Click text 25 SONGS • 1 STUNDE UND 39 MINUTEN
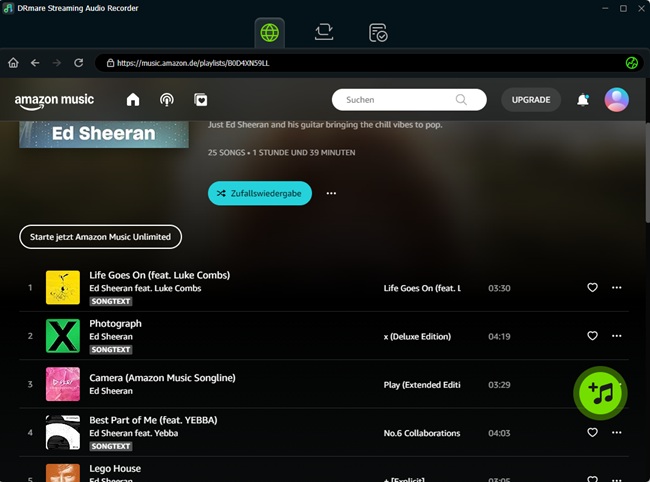 (x=281, y=153)
